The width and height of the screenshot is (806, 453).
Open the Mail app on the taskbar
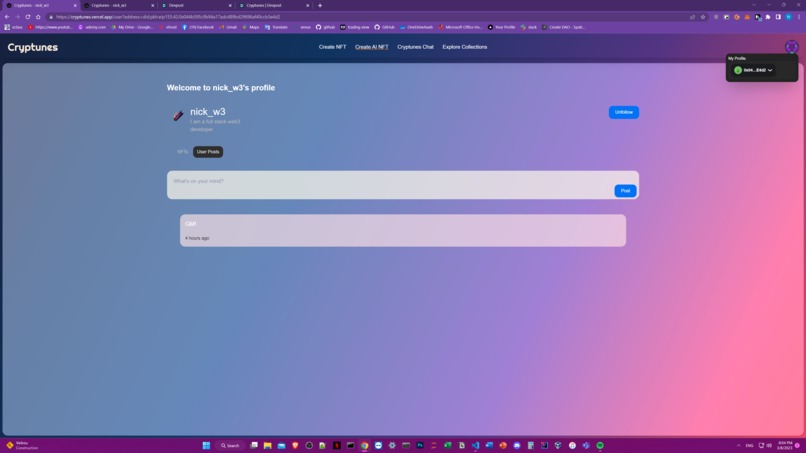coord(281,445)
